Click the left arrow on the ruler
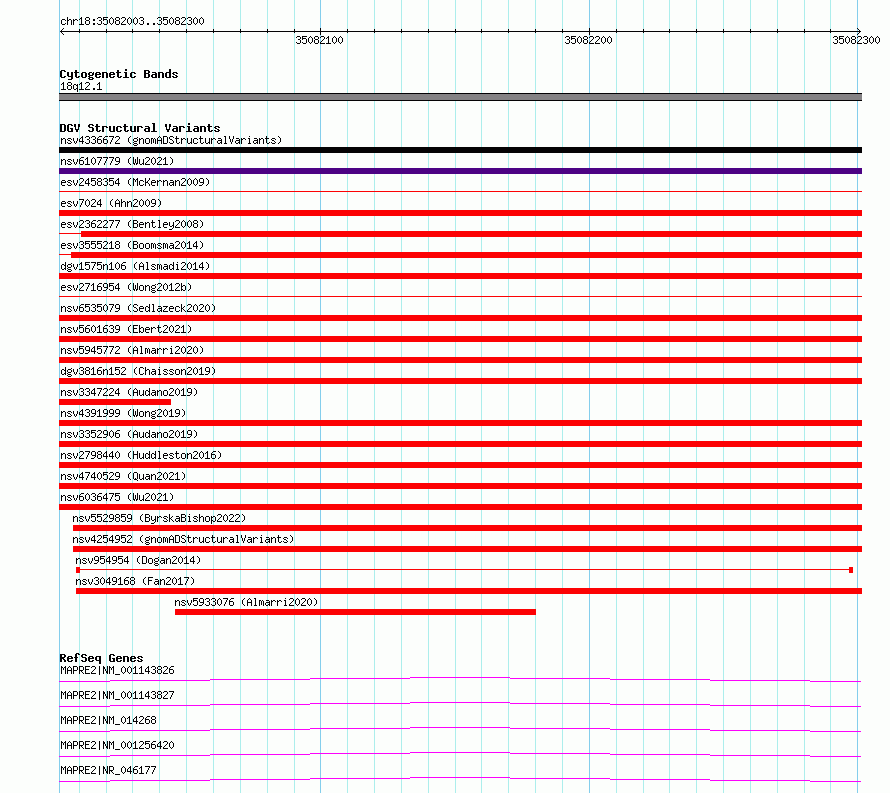Screen dimensions: 890x793 tap(62, 31)
